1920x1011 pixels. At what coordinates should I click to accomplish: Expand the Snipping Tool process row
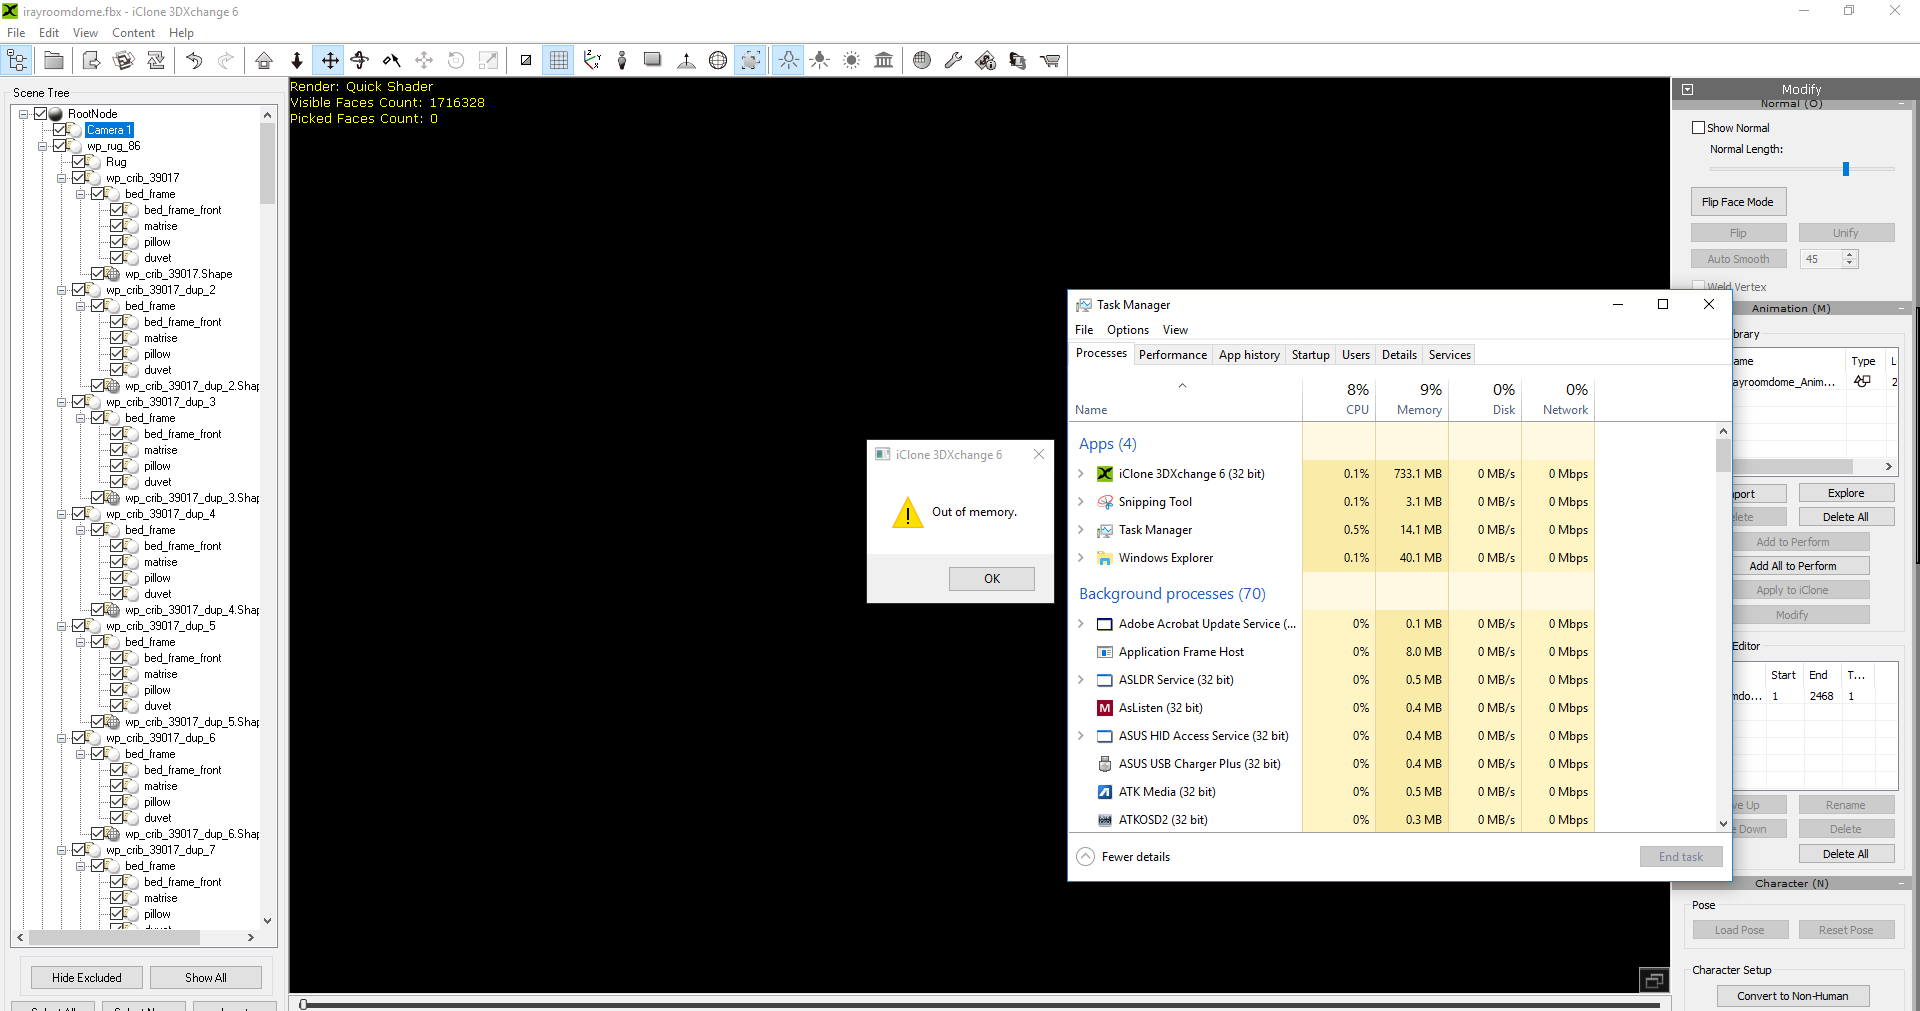point(1081,502)
